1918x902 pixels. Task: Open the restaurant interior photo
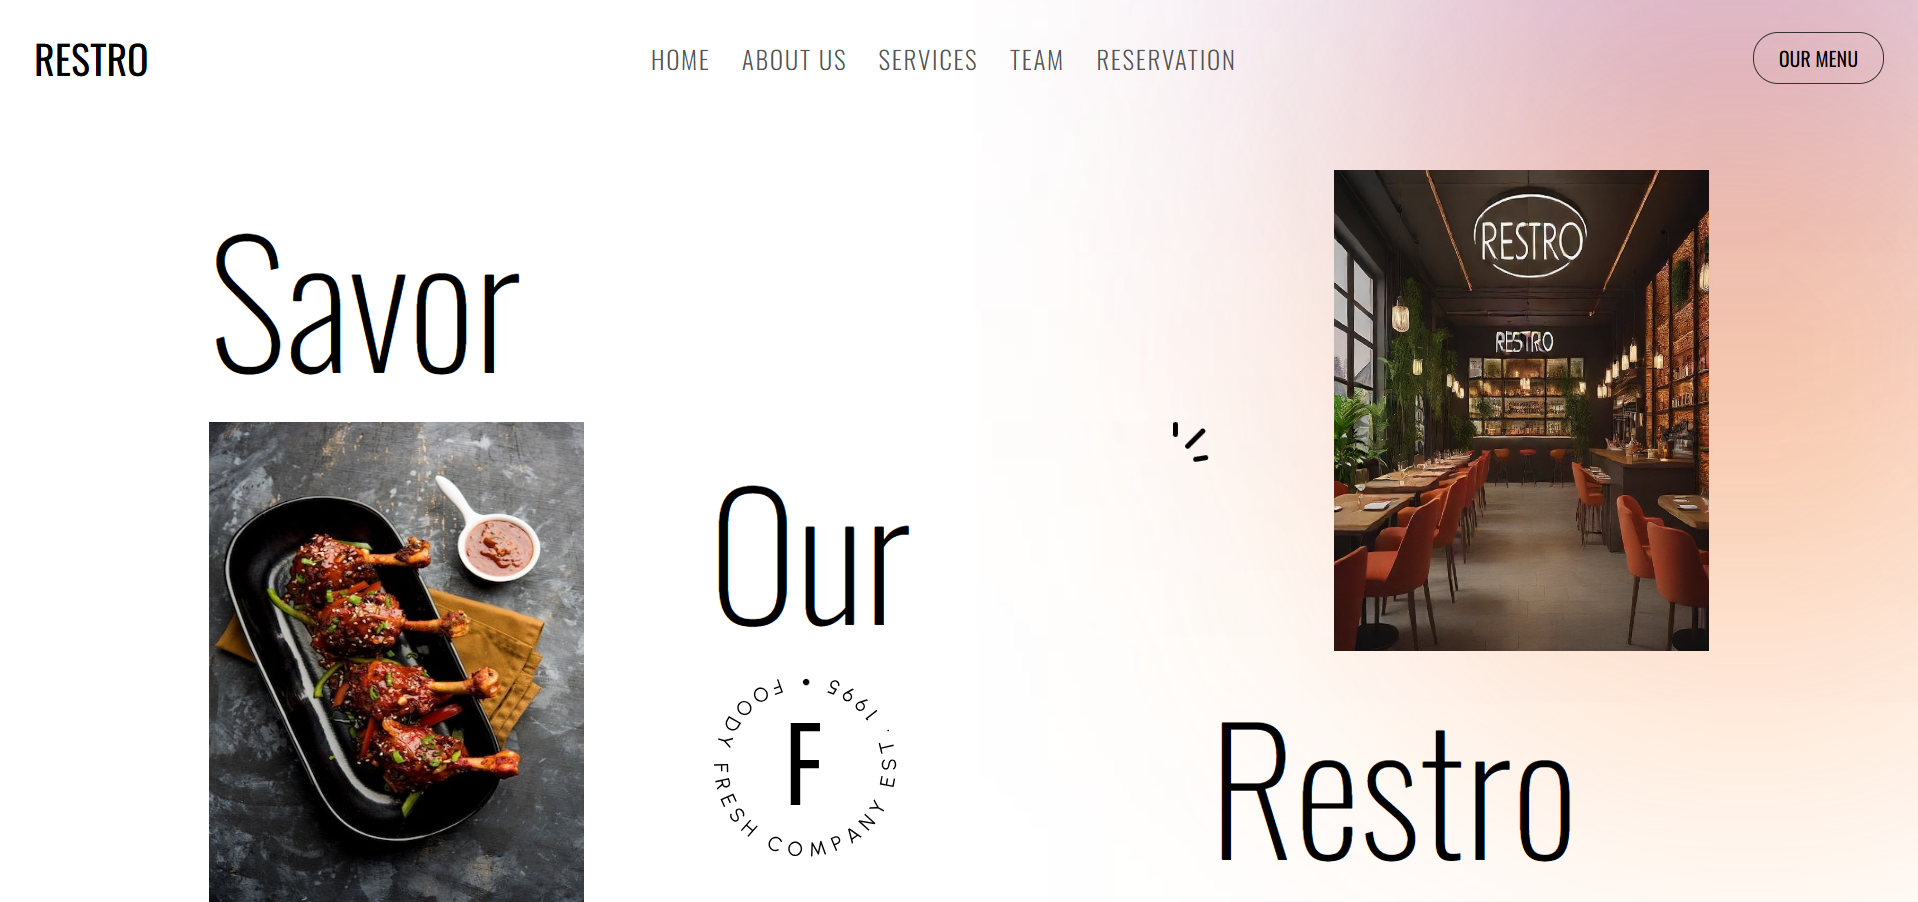pos(1521,410)
